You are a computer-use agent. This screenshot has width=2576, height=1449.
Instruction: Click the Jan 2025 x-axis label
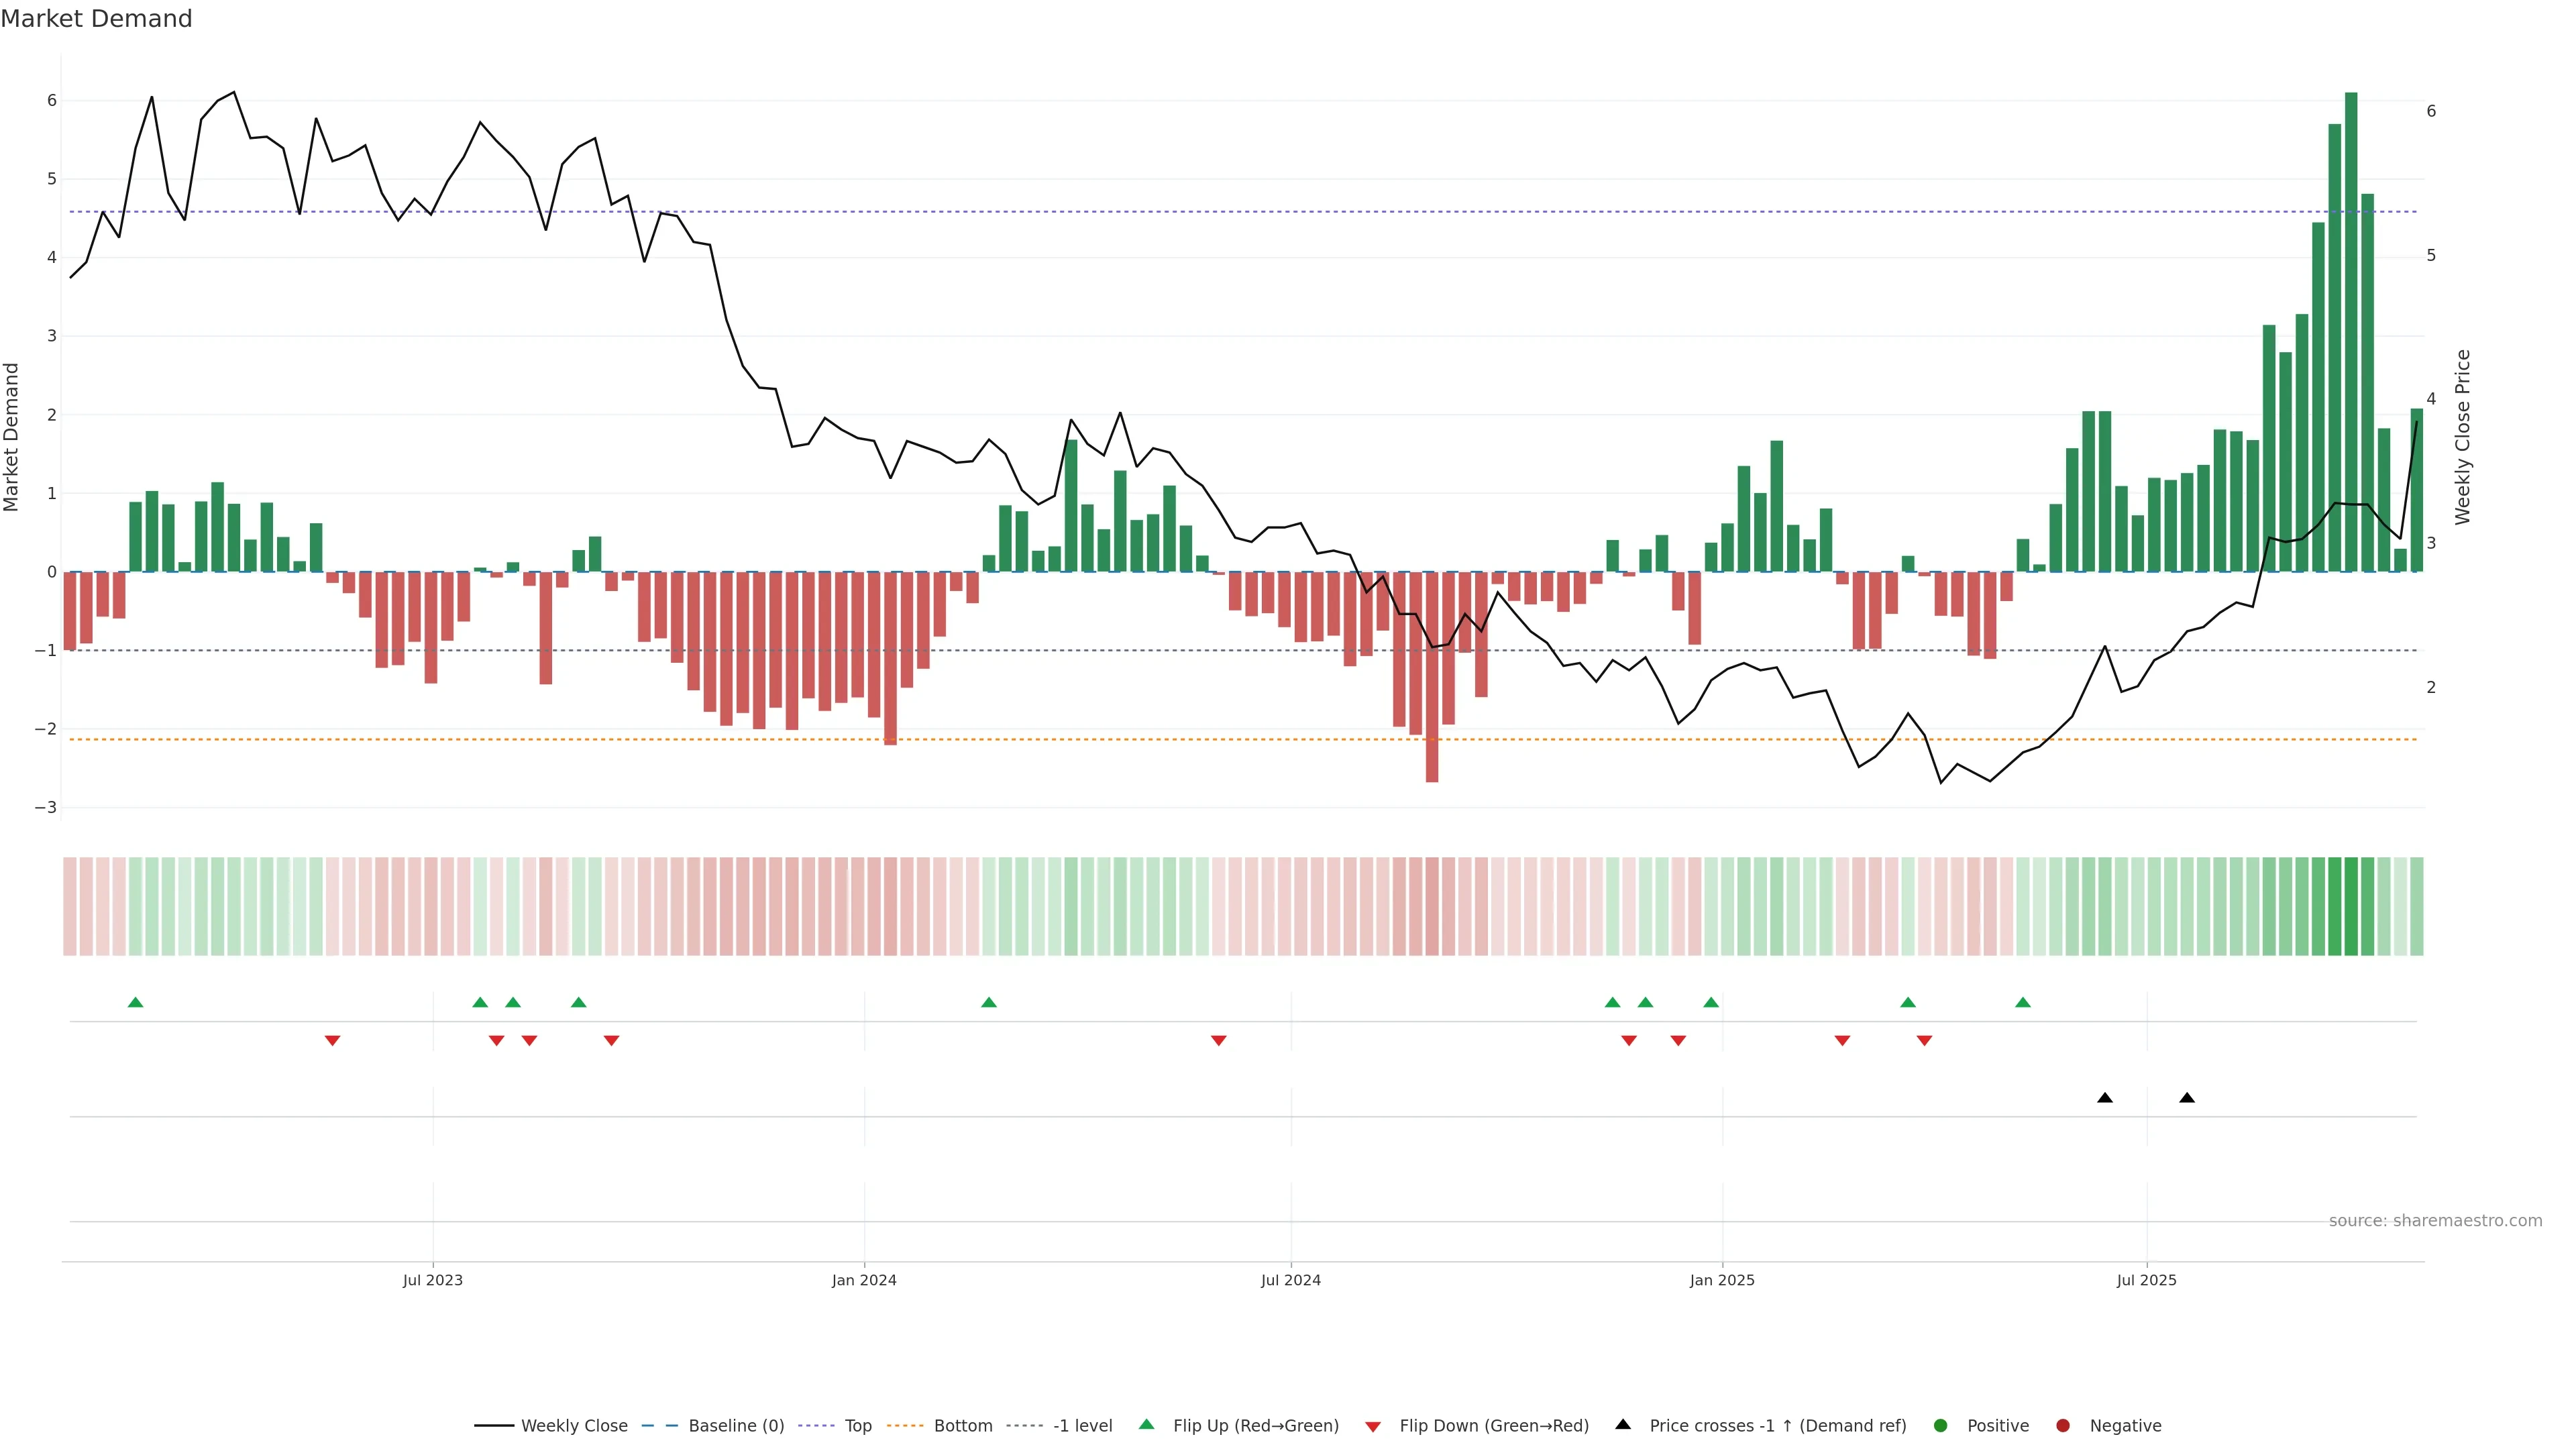(1722, 1280)
